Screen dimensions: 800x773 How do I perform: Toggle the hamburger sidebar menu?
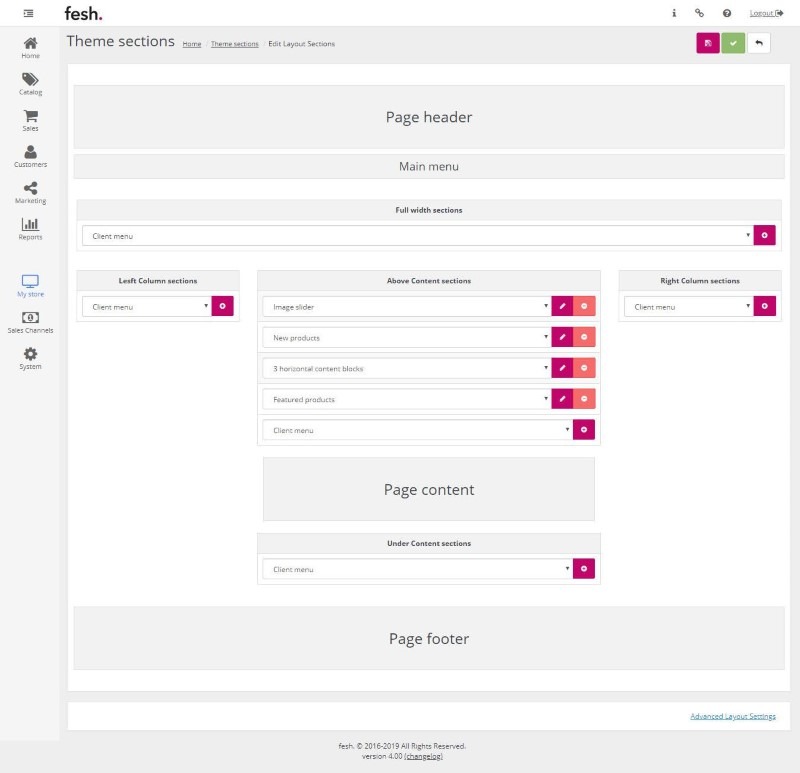(x=29, y=13)
